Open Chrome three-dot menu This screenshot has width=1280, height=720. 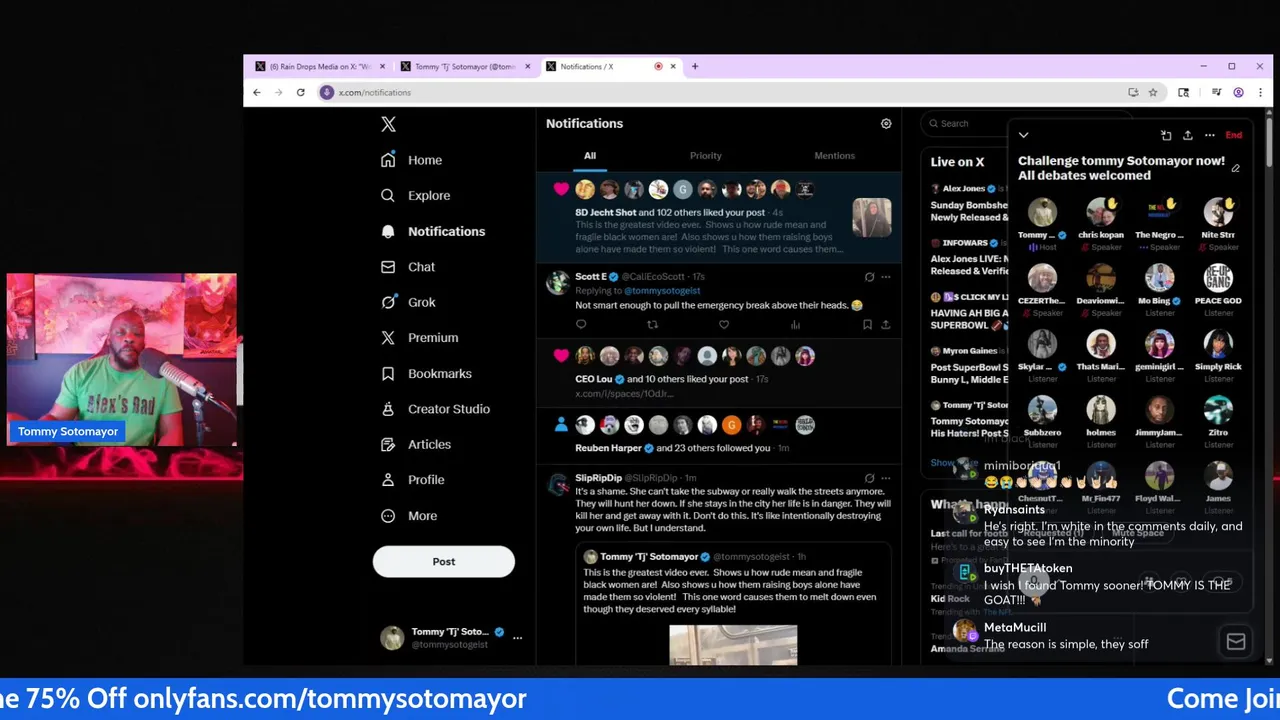[x=1260, y=92]
